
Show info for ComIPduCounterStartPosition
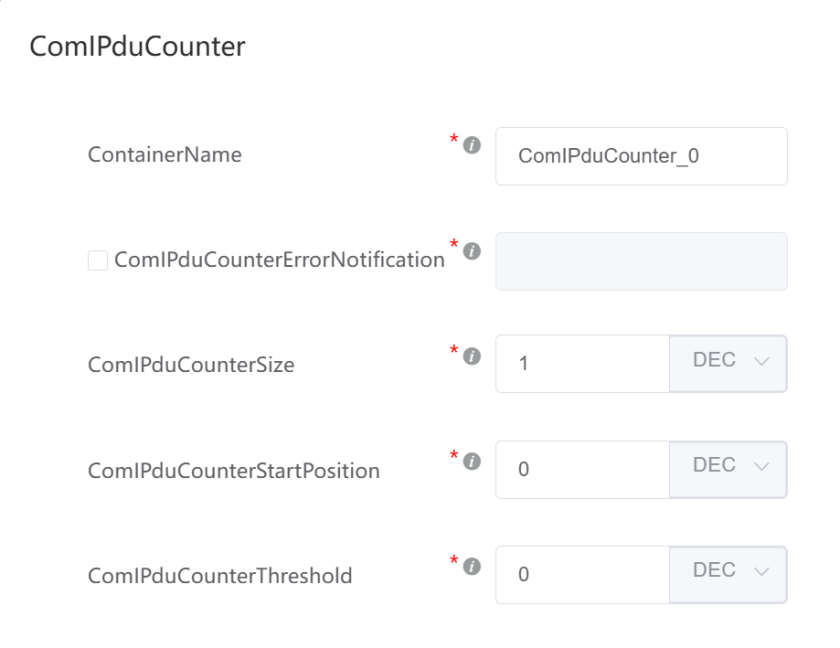471,462
